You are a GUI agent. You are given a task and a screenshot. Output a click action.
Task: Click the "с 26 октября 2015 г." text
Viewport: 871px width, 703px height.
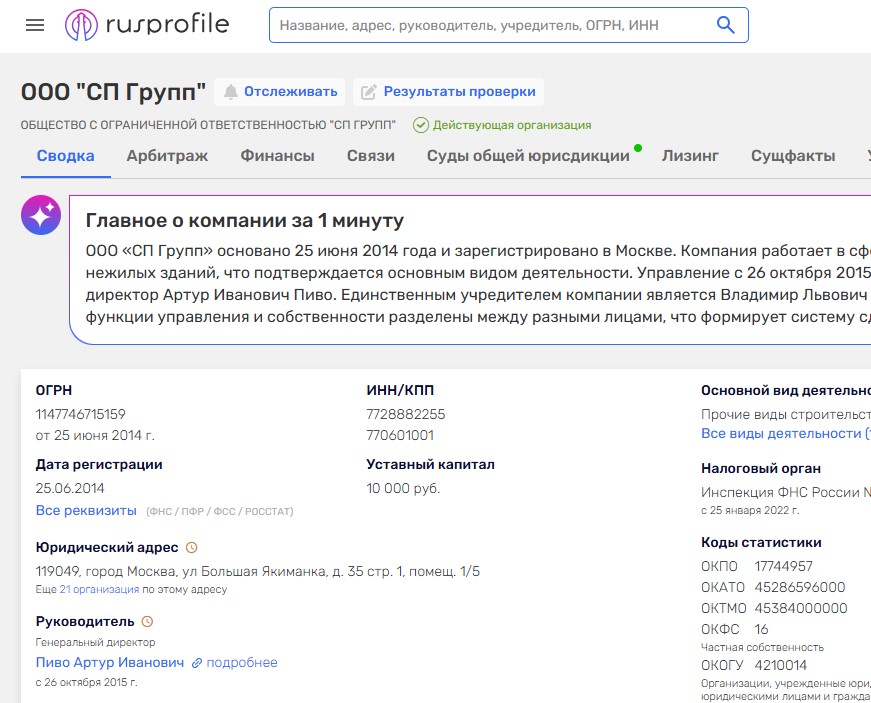86,682
